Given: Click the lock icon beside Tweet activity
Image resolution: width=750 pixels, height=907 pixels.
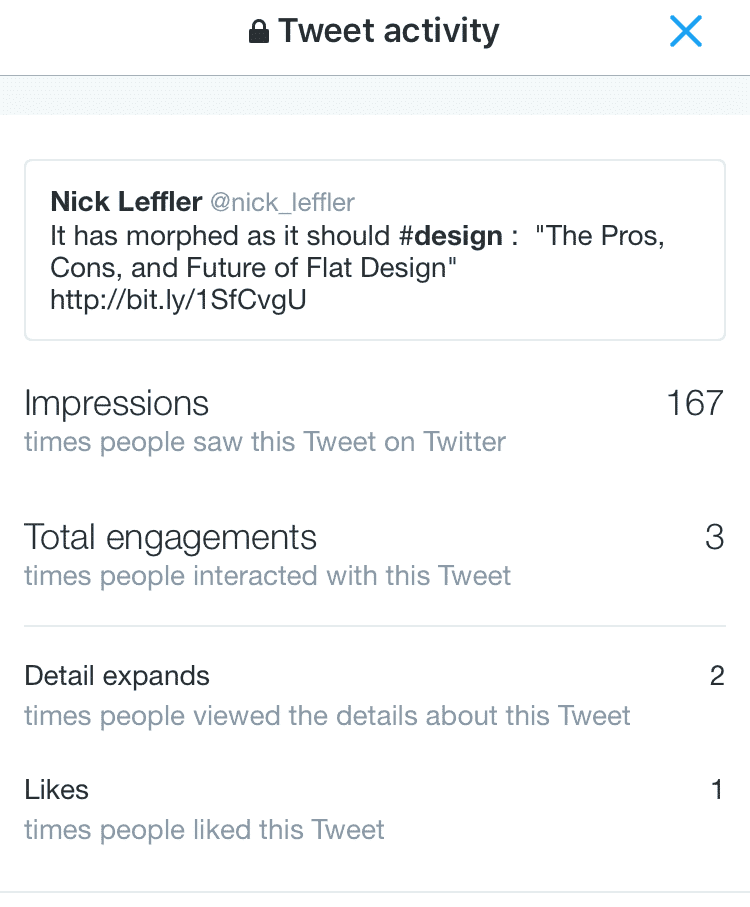Looking at the screenshot, I should (x=259, y=33).
